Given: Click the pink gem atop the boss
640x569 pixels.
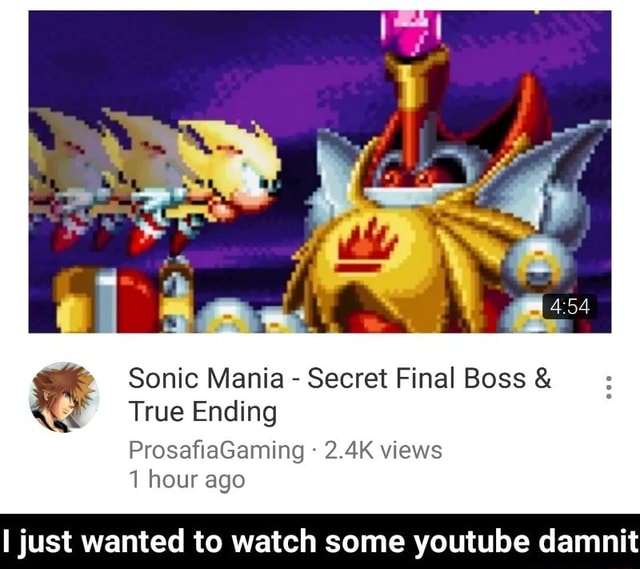Looking at the screenshot, I should (411, 32).
